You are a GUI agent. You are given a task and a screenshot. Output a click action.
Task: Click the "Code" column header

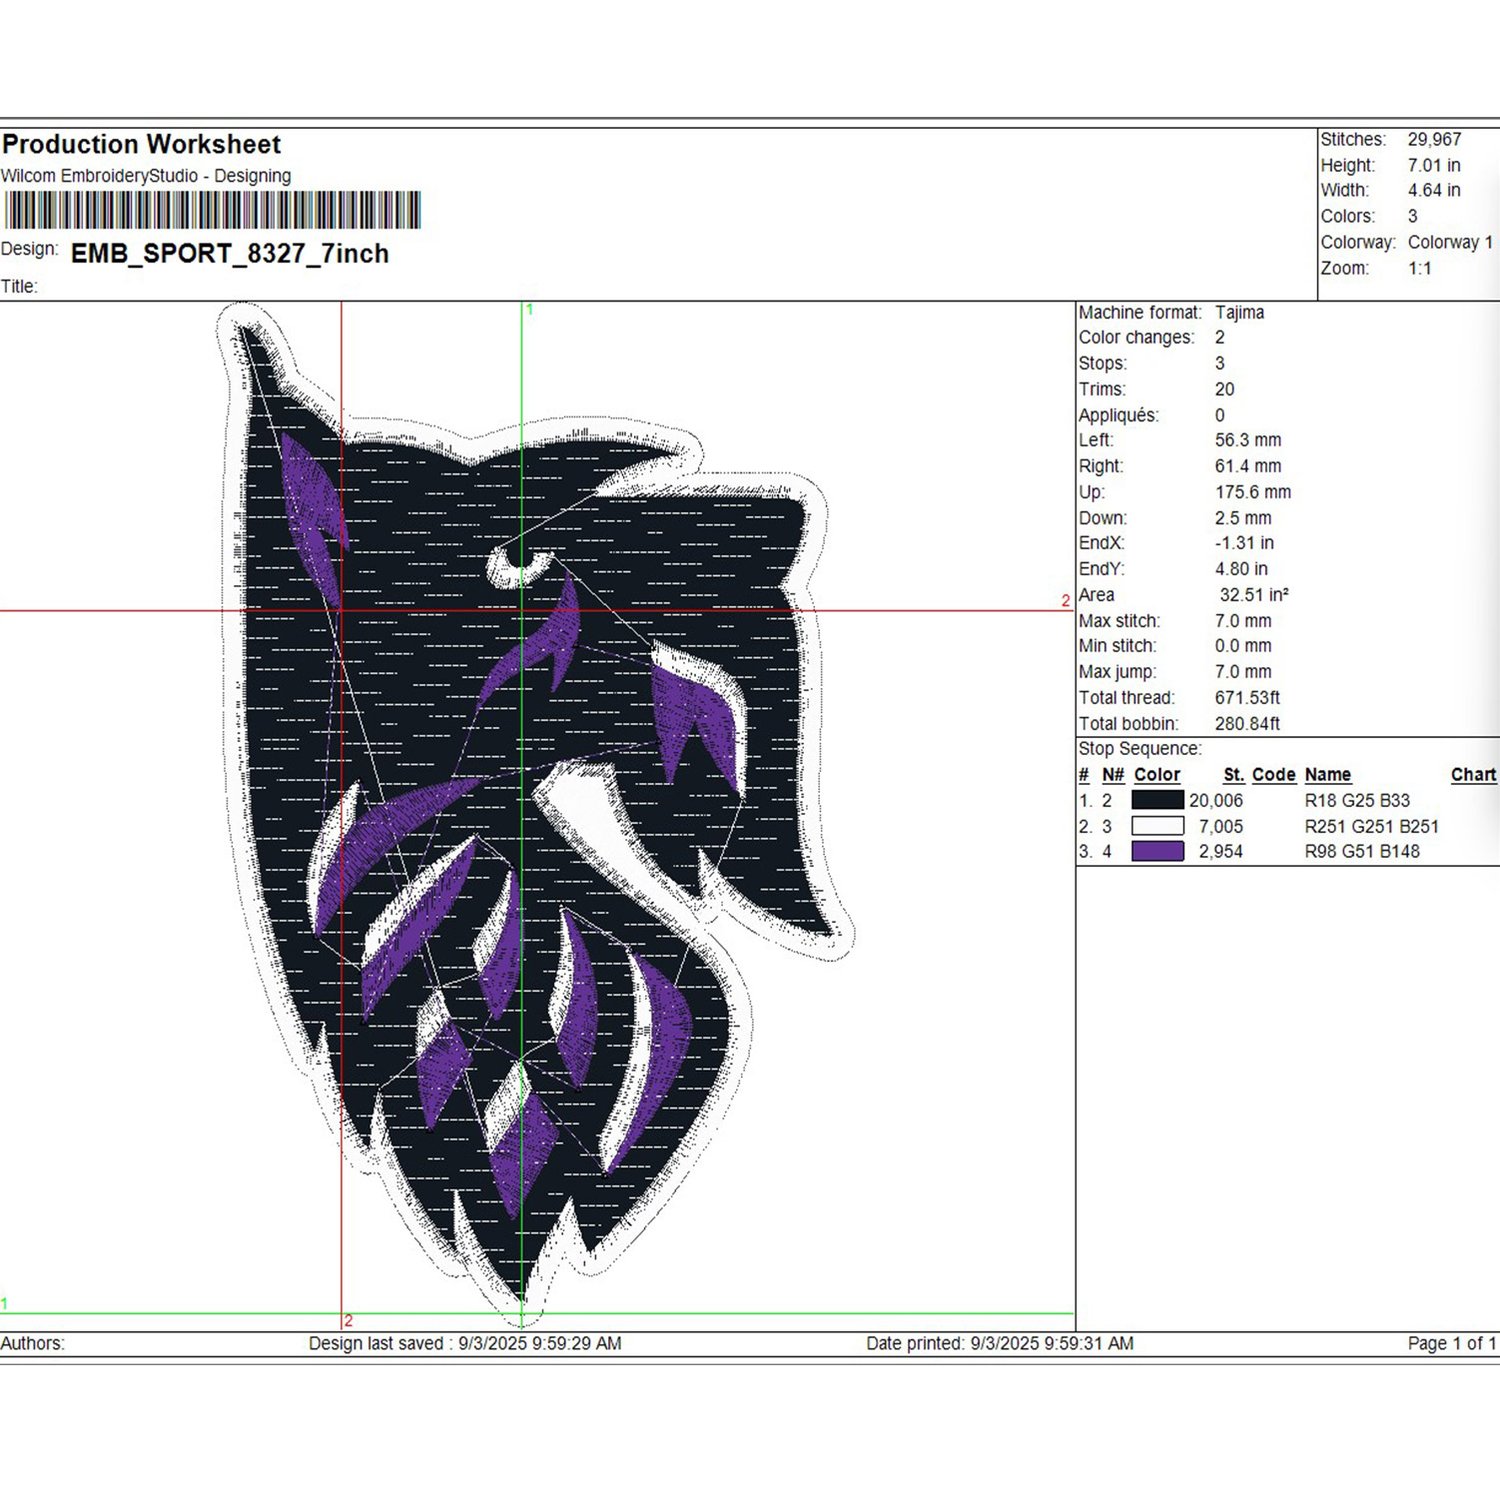[x=1274, y=775]
